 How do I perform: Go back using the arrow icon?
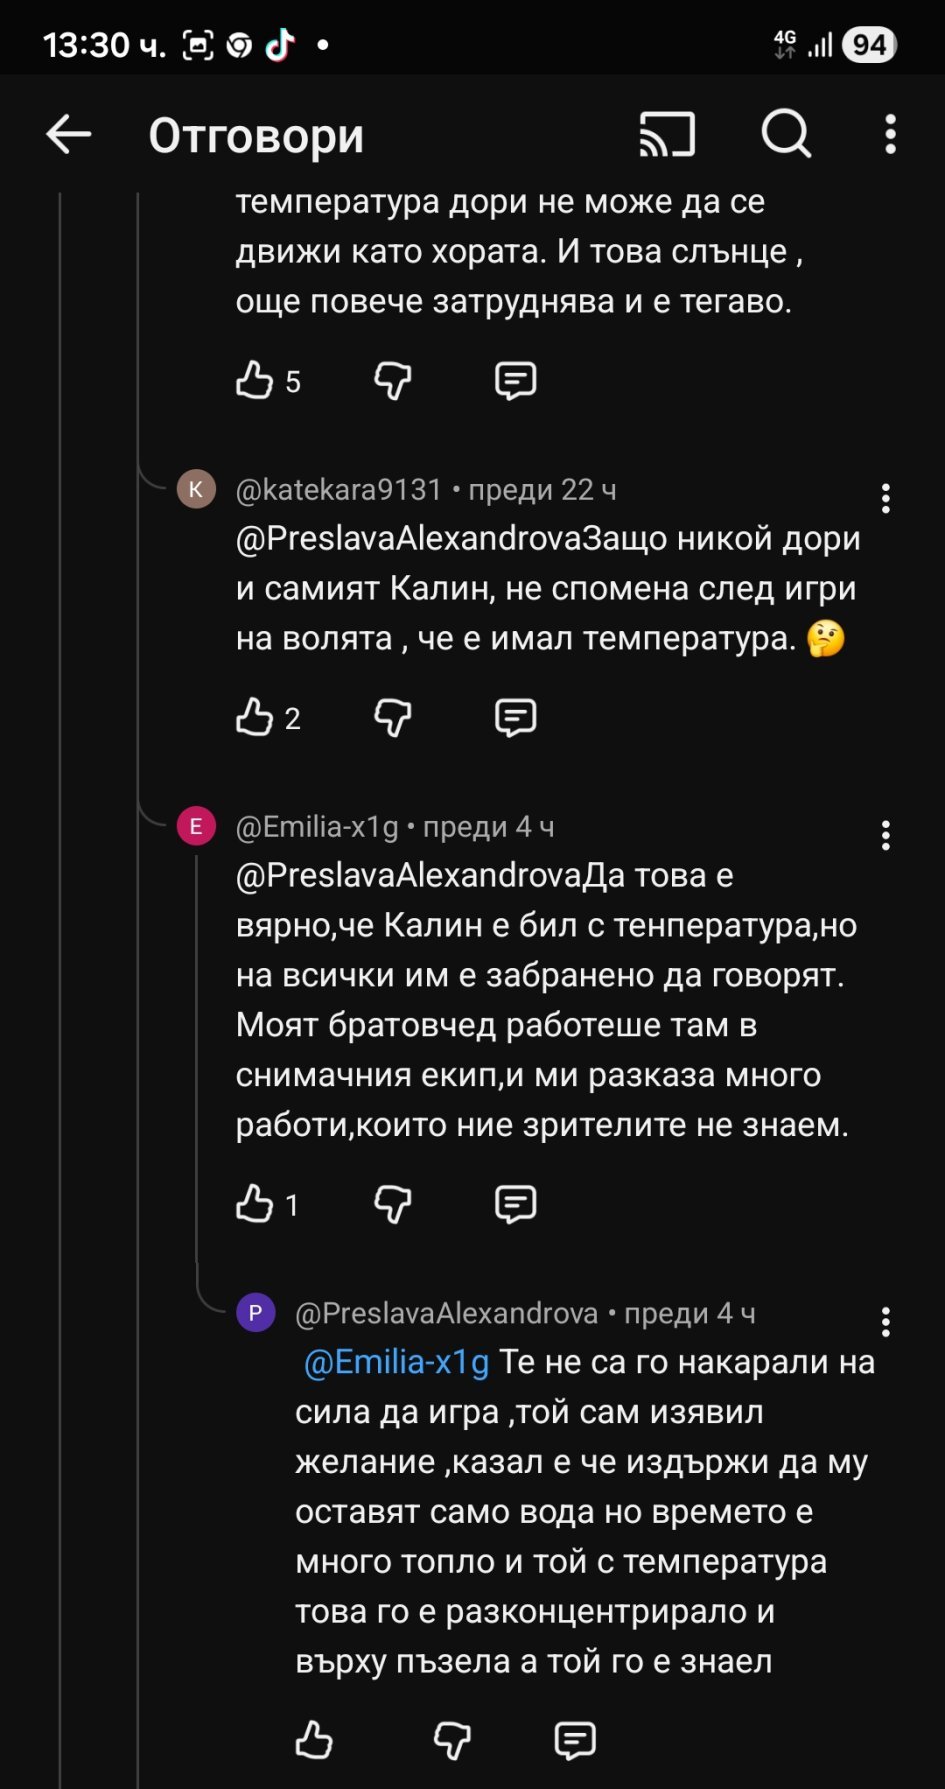[69, 135]
